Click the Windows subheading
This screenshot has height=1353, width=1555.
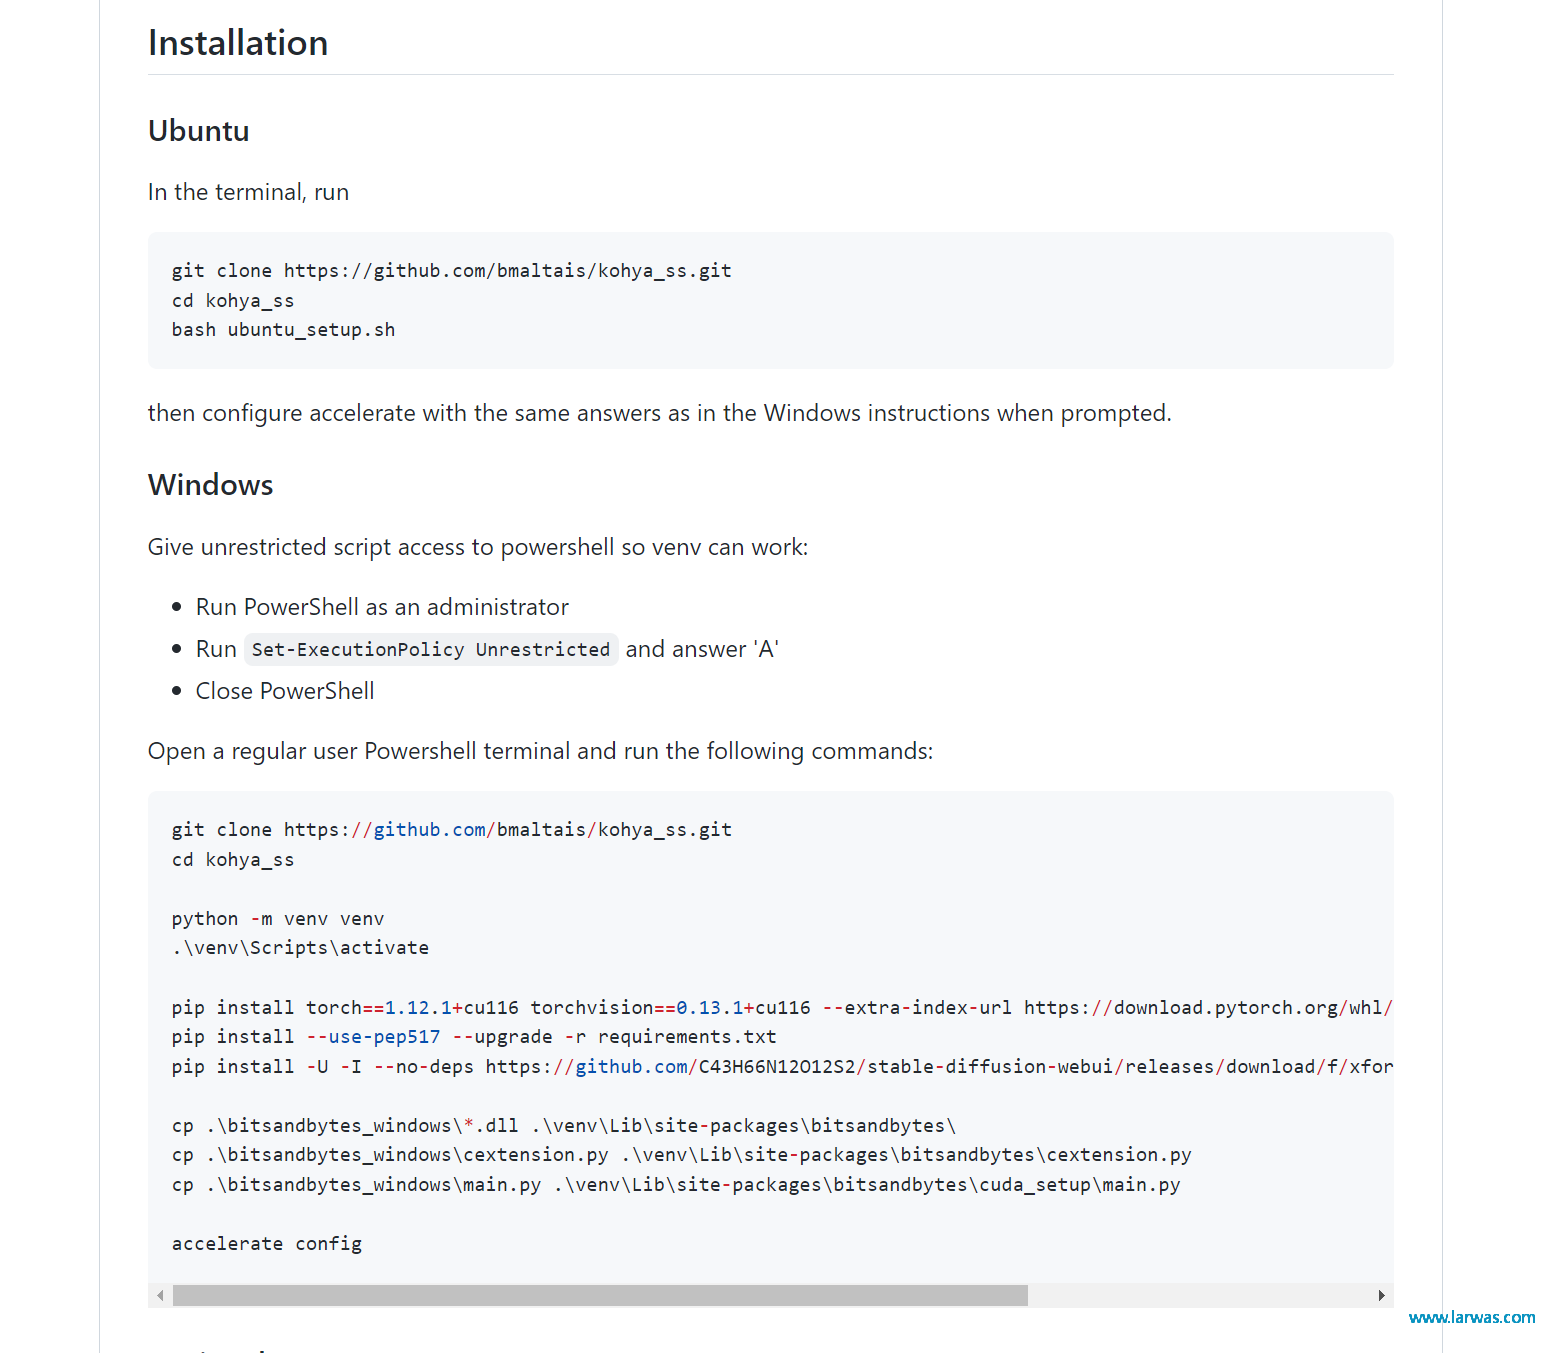(x=210, y=485)
